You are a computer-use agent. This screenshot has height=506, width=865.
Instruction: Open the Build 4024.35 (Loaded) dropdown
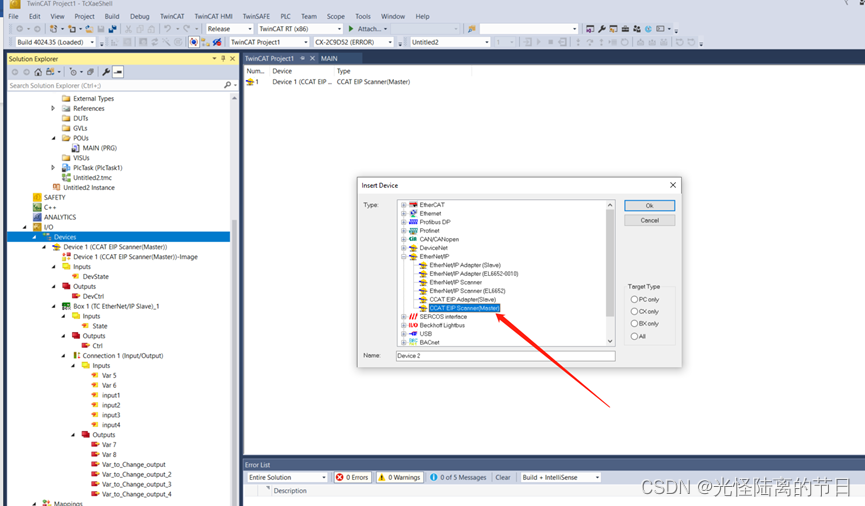coord(92,42)
